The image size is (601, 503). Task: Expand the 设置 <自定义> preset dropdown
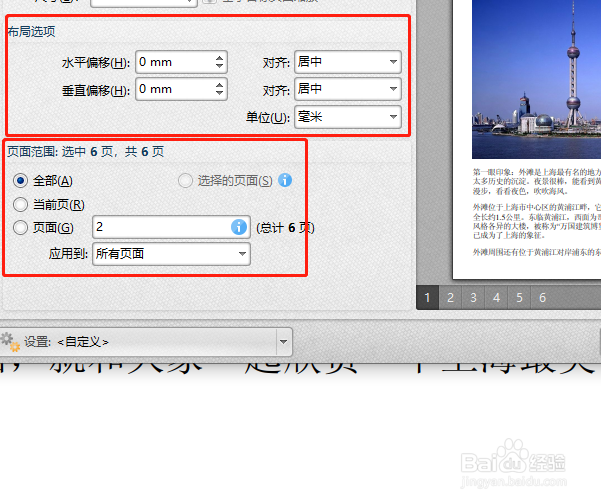click(x=283, y=342)
